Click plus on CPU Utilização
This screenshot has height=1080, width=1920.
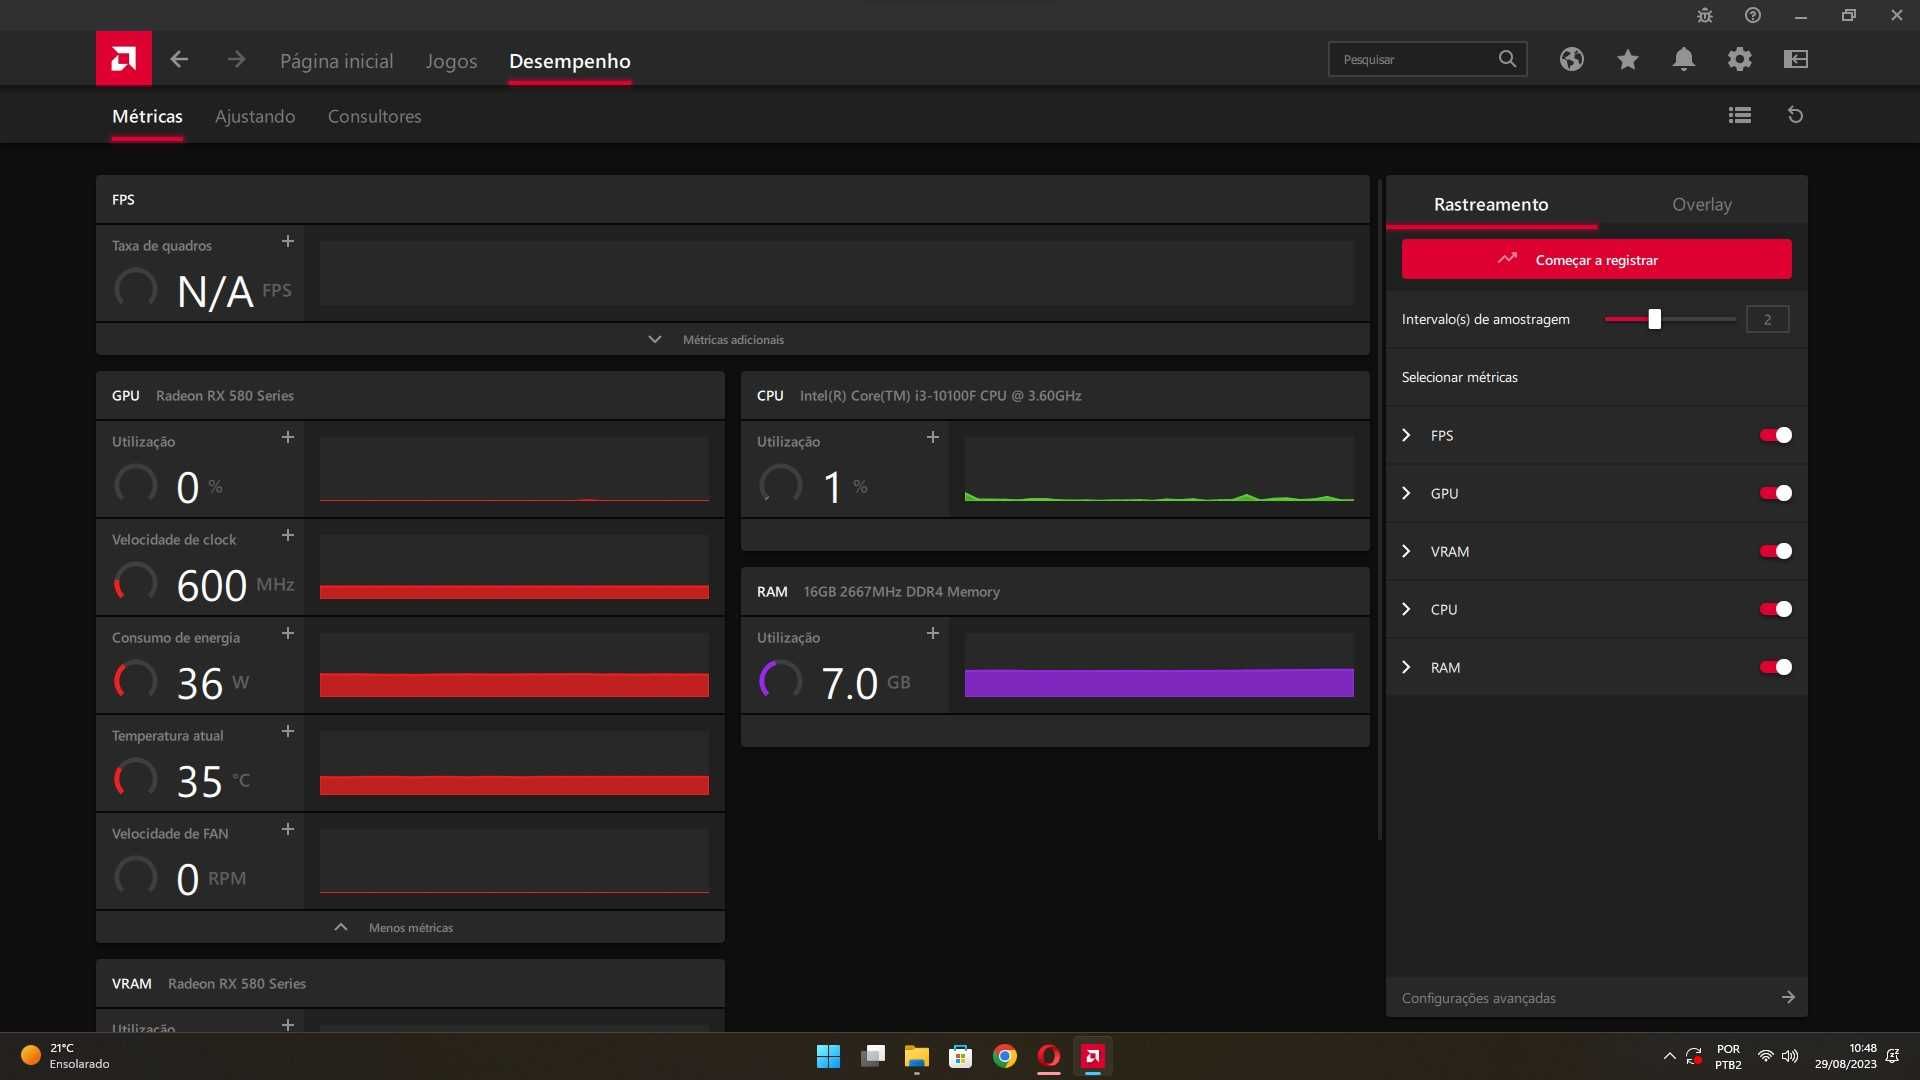[x=933, y=437]
